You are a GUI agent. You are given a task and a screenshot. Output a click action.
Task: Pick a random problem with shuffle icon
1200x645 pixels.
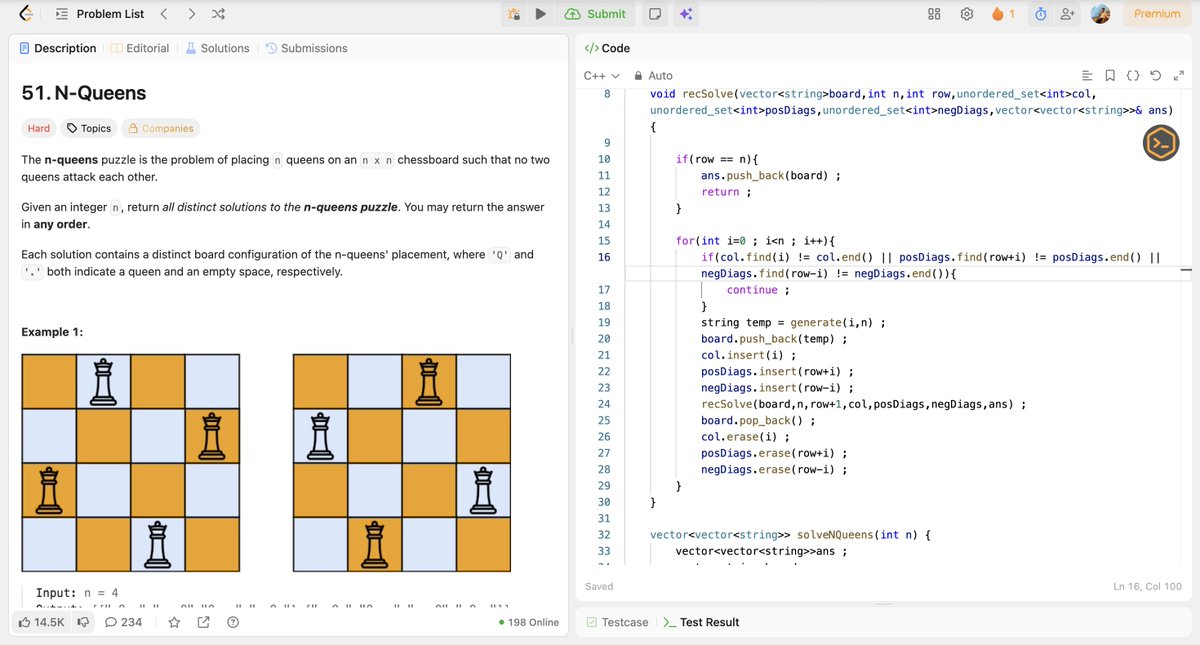tap(218, 14)
